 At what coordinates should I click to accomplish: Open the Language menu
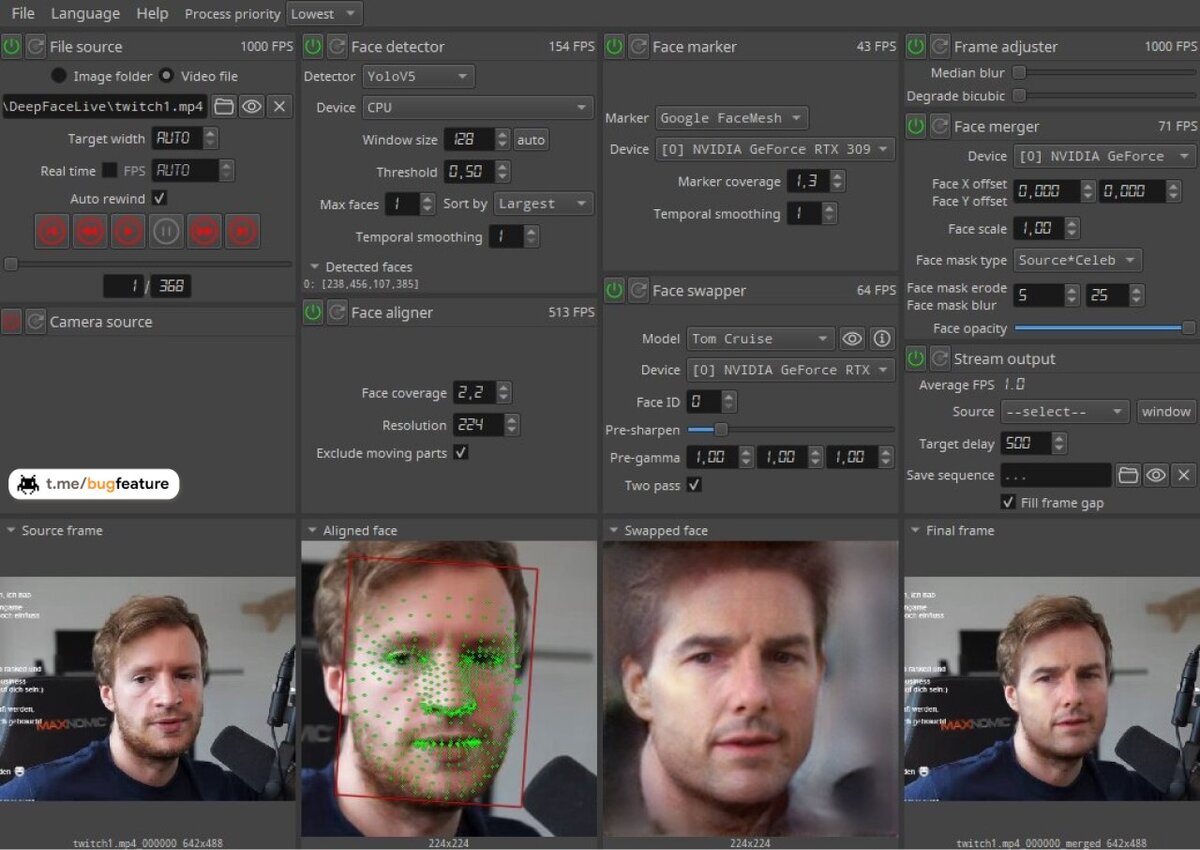(x=85, y=13)
